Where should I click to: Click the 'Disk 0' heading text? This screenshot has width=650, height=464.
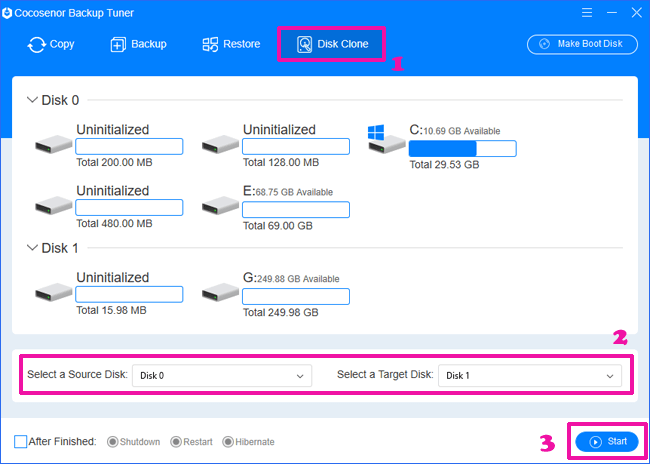coord(60,100)
